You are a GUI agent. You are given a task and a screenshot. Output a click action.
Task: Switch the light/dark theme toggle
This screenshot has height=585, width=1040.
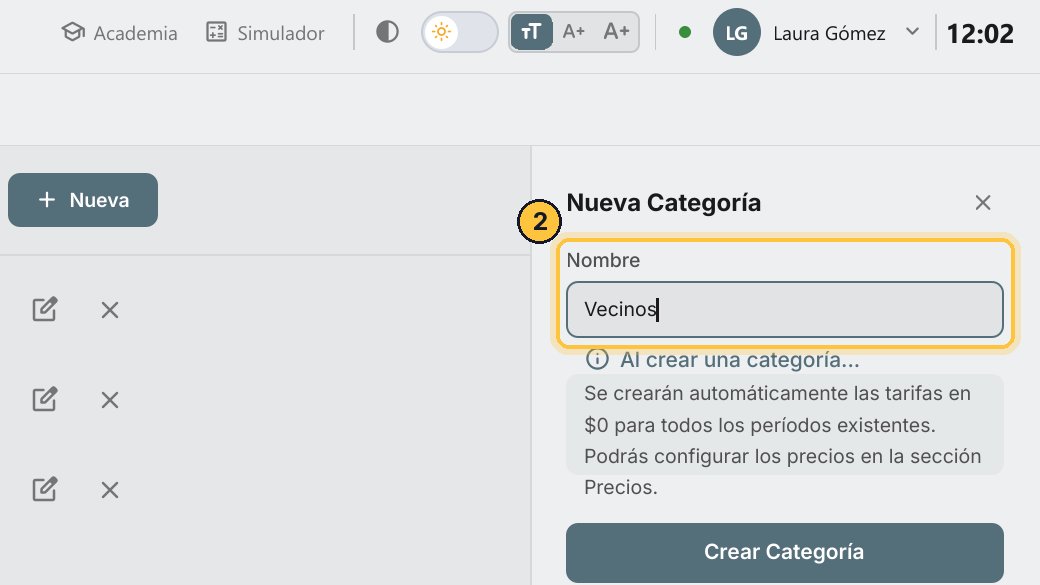coord(460,32)
